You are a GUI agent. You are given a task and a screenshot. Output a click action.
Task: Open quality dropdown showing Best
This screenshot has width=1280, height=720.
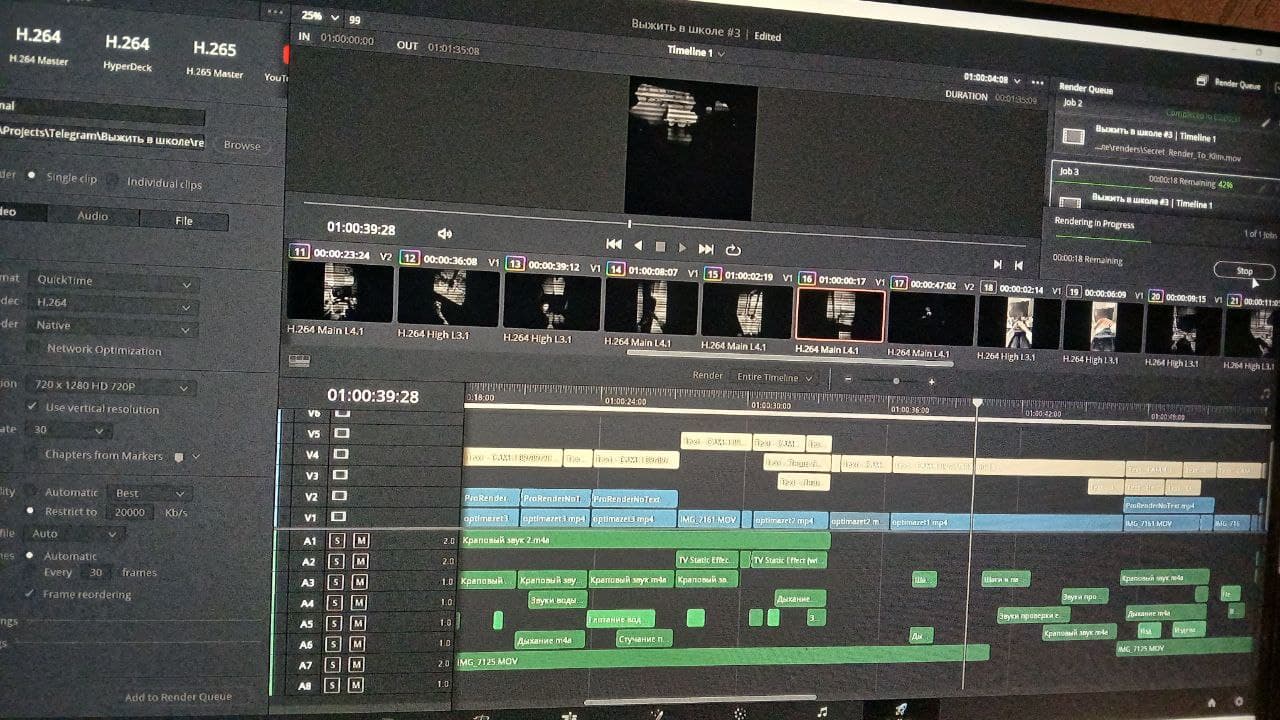pos(150,493)
